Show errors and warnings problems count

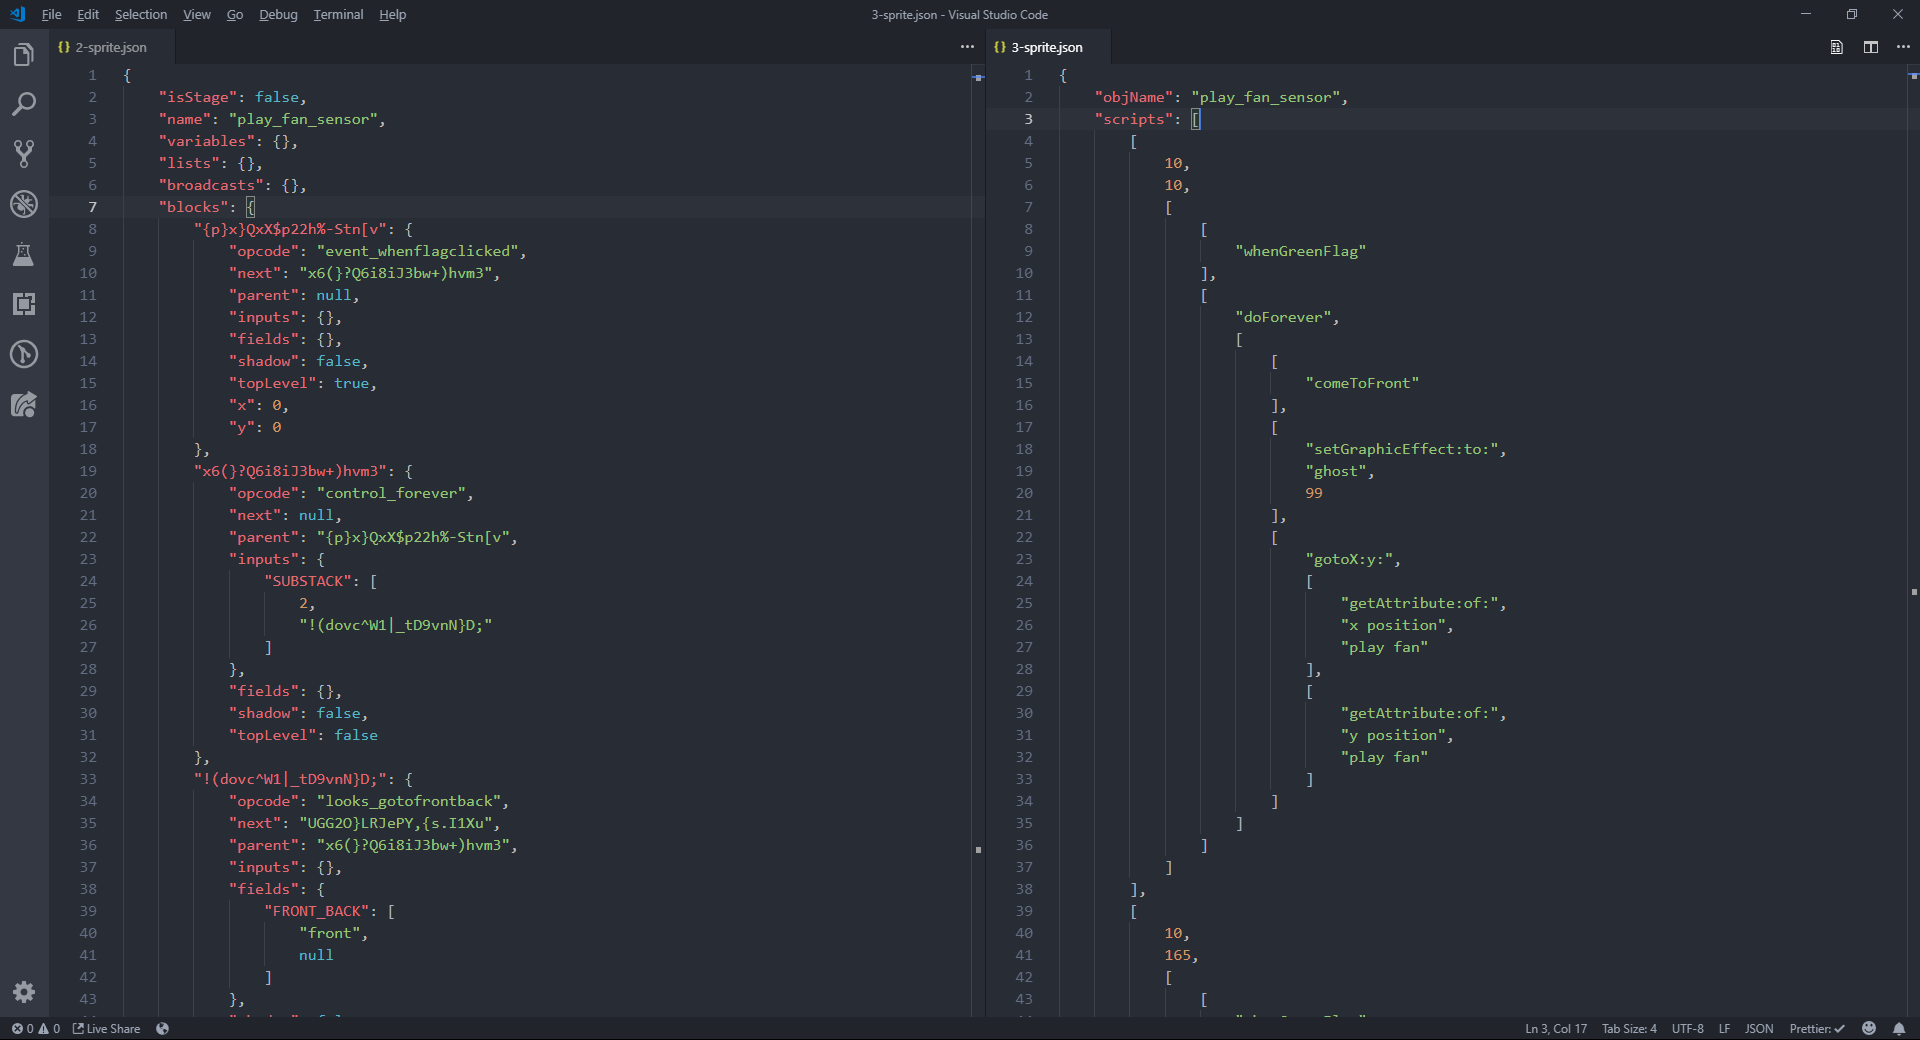(x=35, y=1029)
